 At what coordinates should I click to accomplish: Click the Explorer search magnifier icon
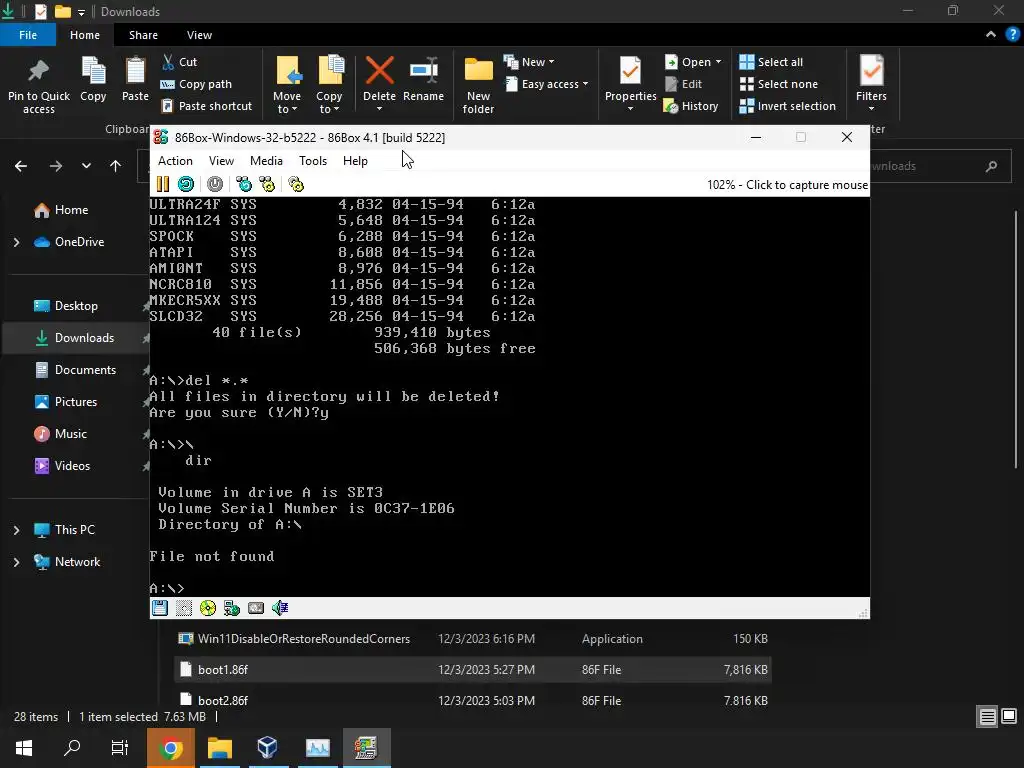pos(991,166)
